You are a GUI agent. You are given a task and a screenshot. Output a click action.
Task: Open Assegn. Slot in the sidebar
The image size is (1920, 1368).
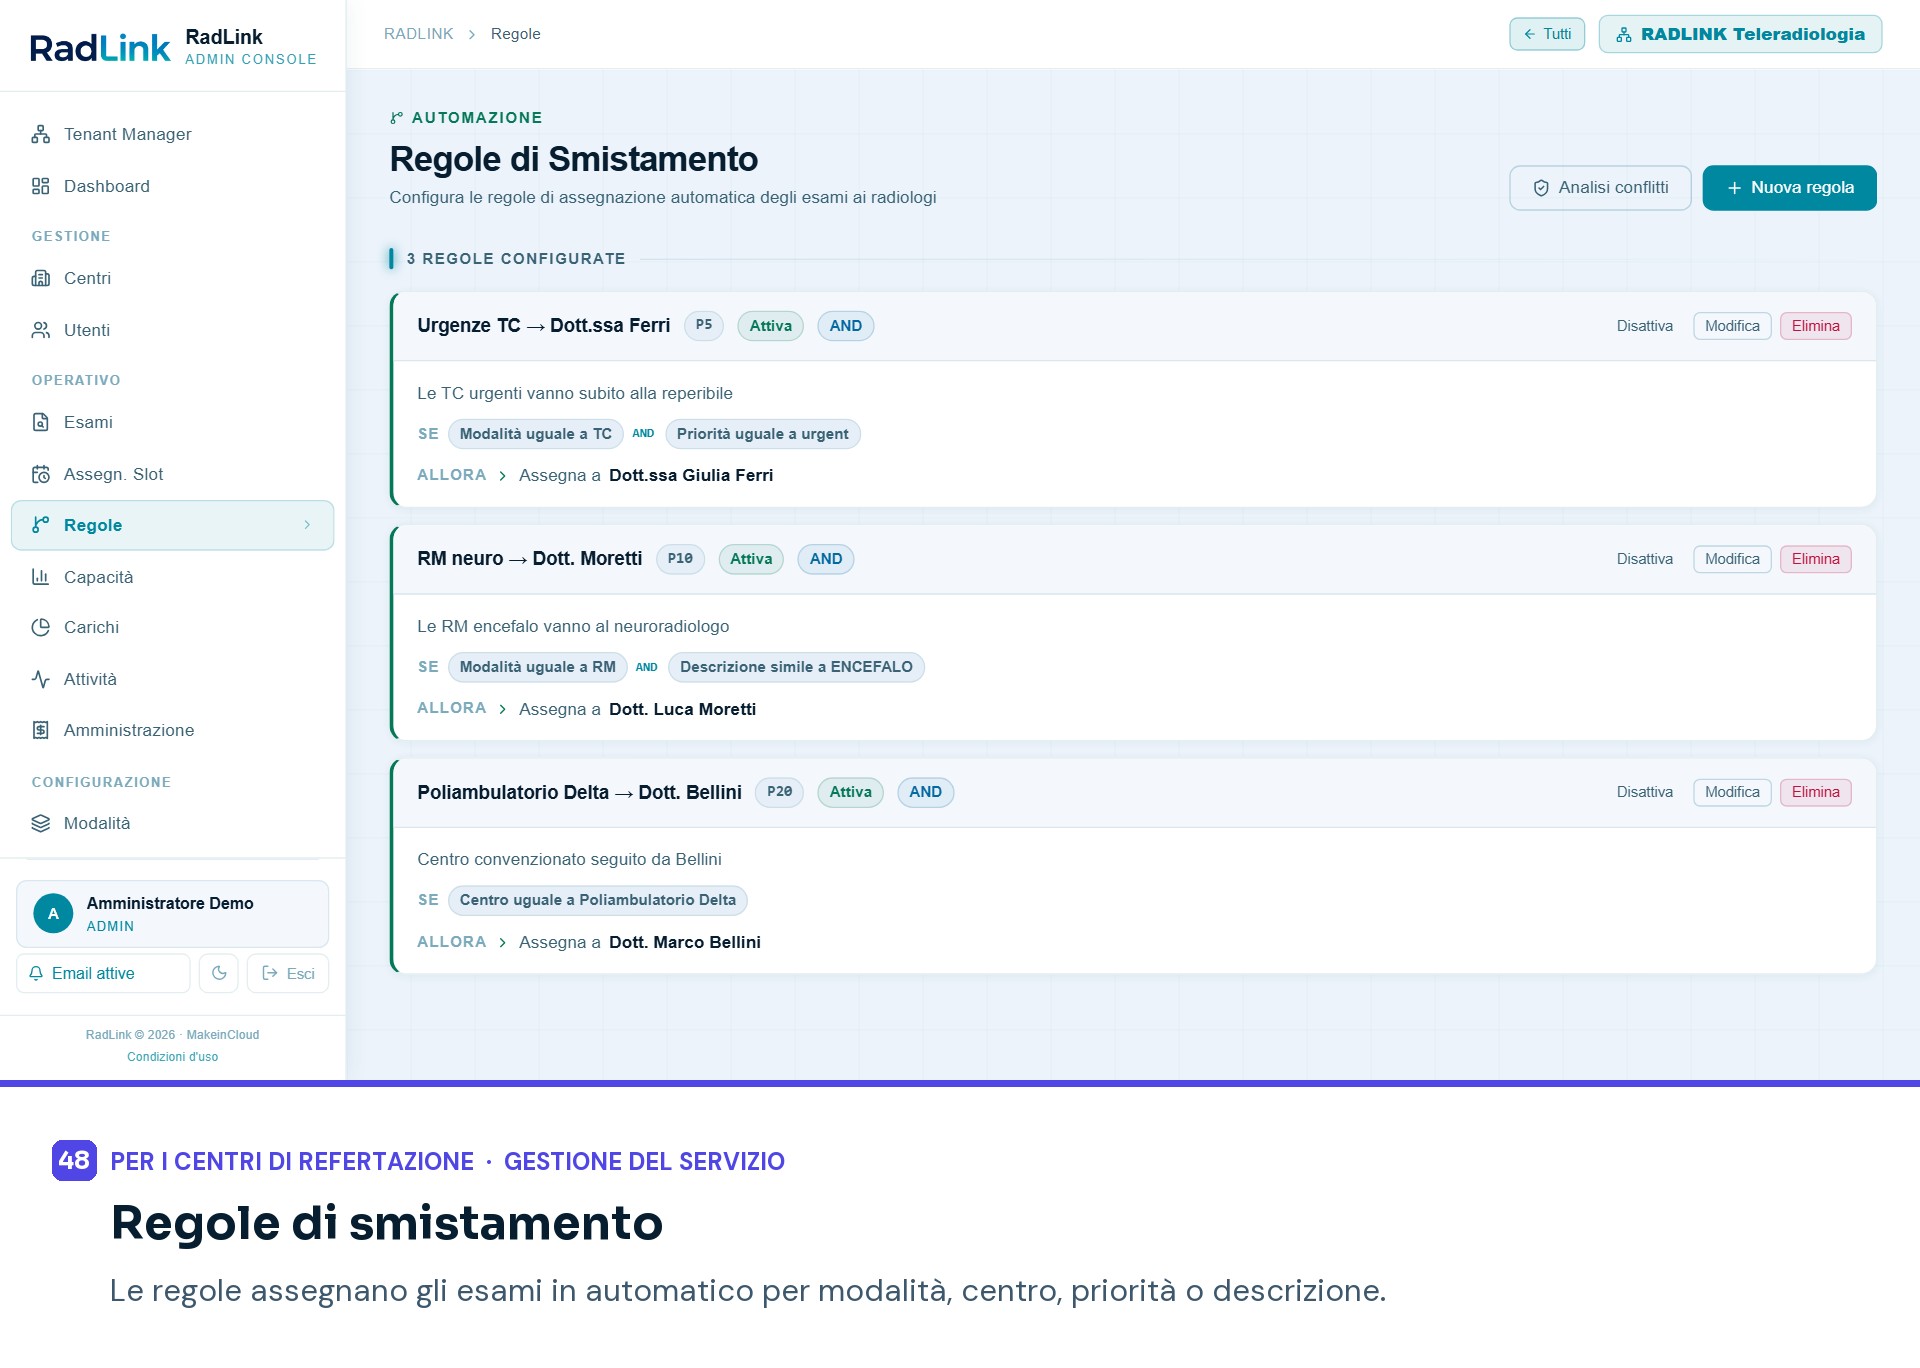(172, 474)
